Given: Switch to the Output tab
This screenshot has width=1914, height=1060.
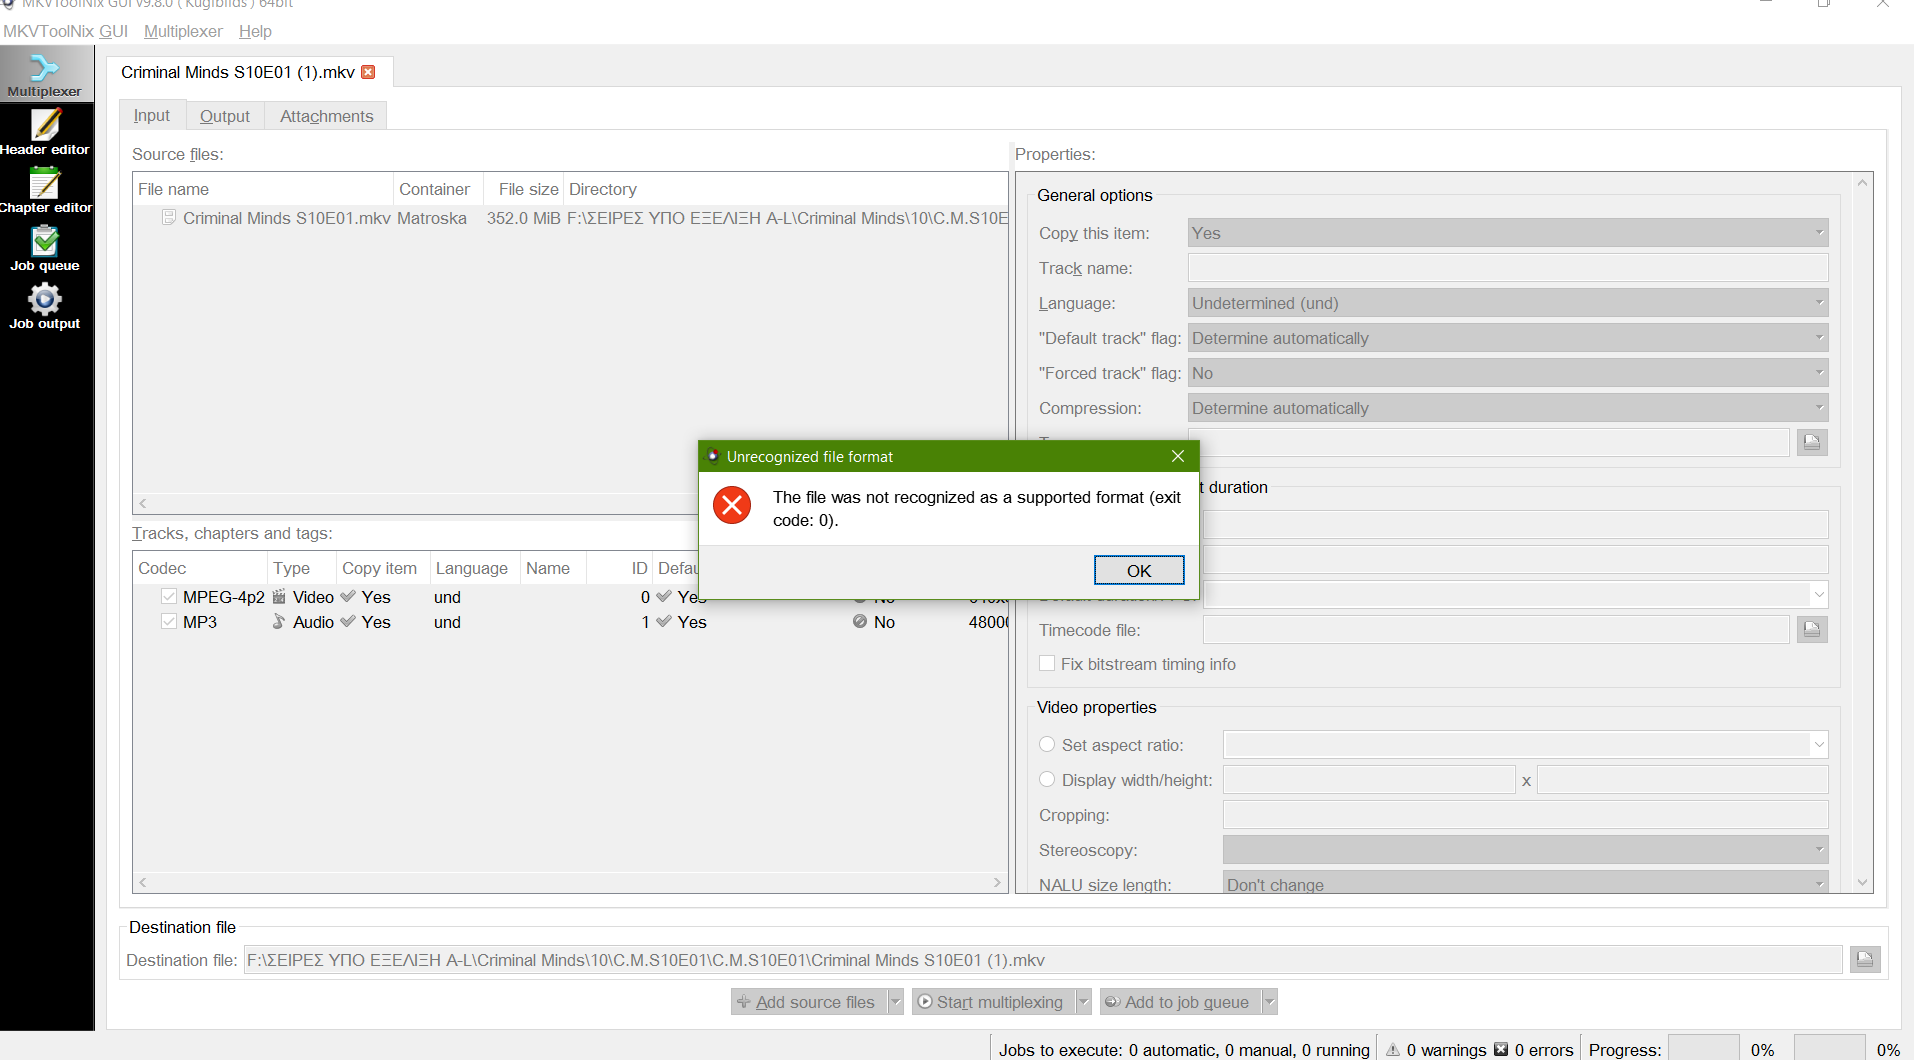Looking at the screenshot, I should [224, 116].
